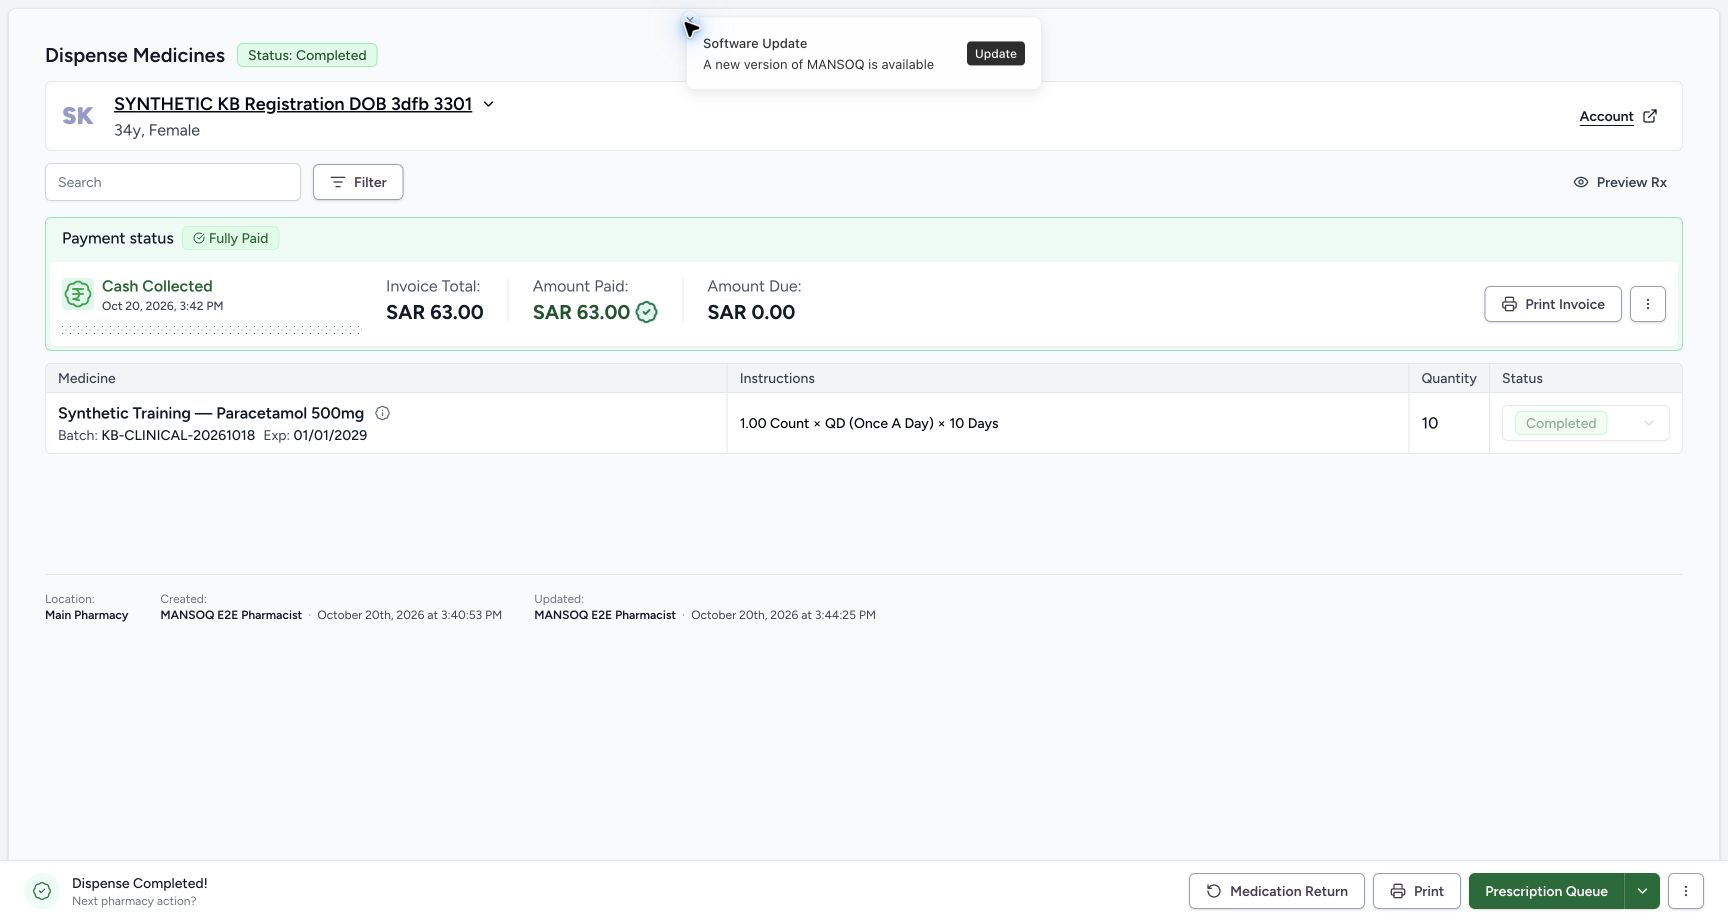Click Preview Rx eye icon
This screenshot has width=1728, height=921.
coord(1581,182)
